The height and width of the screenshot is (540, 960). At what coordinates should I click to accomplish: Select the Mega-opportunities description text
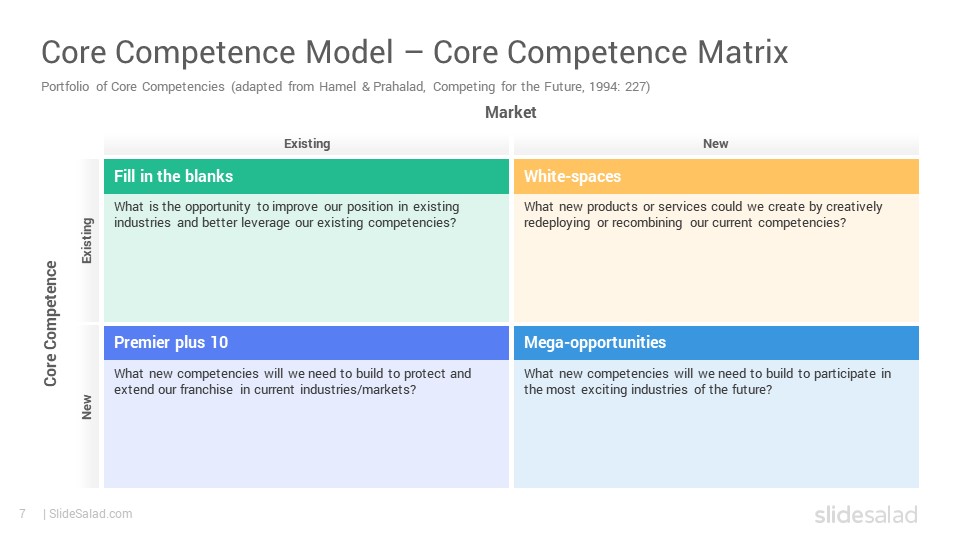tap(707, 381)
